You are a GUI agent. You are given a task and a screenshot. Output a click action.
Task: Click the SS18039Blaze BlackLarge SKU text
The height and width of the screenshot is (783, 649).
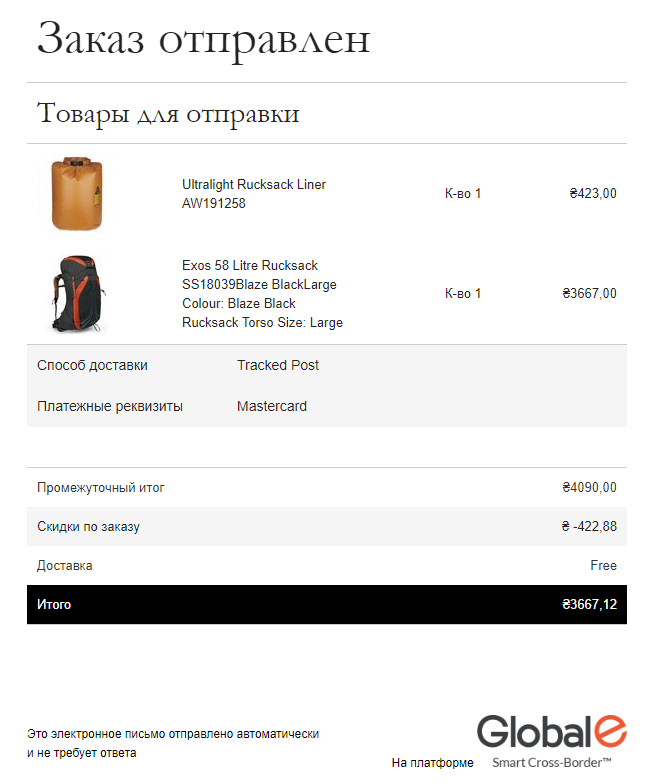[259, 284]
